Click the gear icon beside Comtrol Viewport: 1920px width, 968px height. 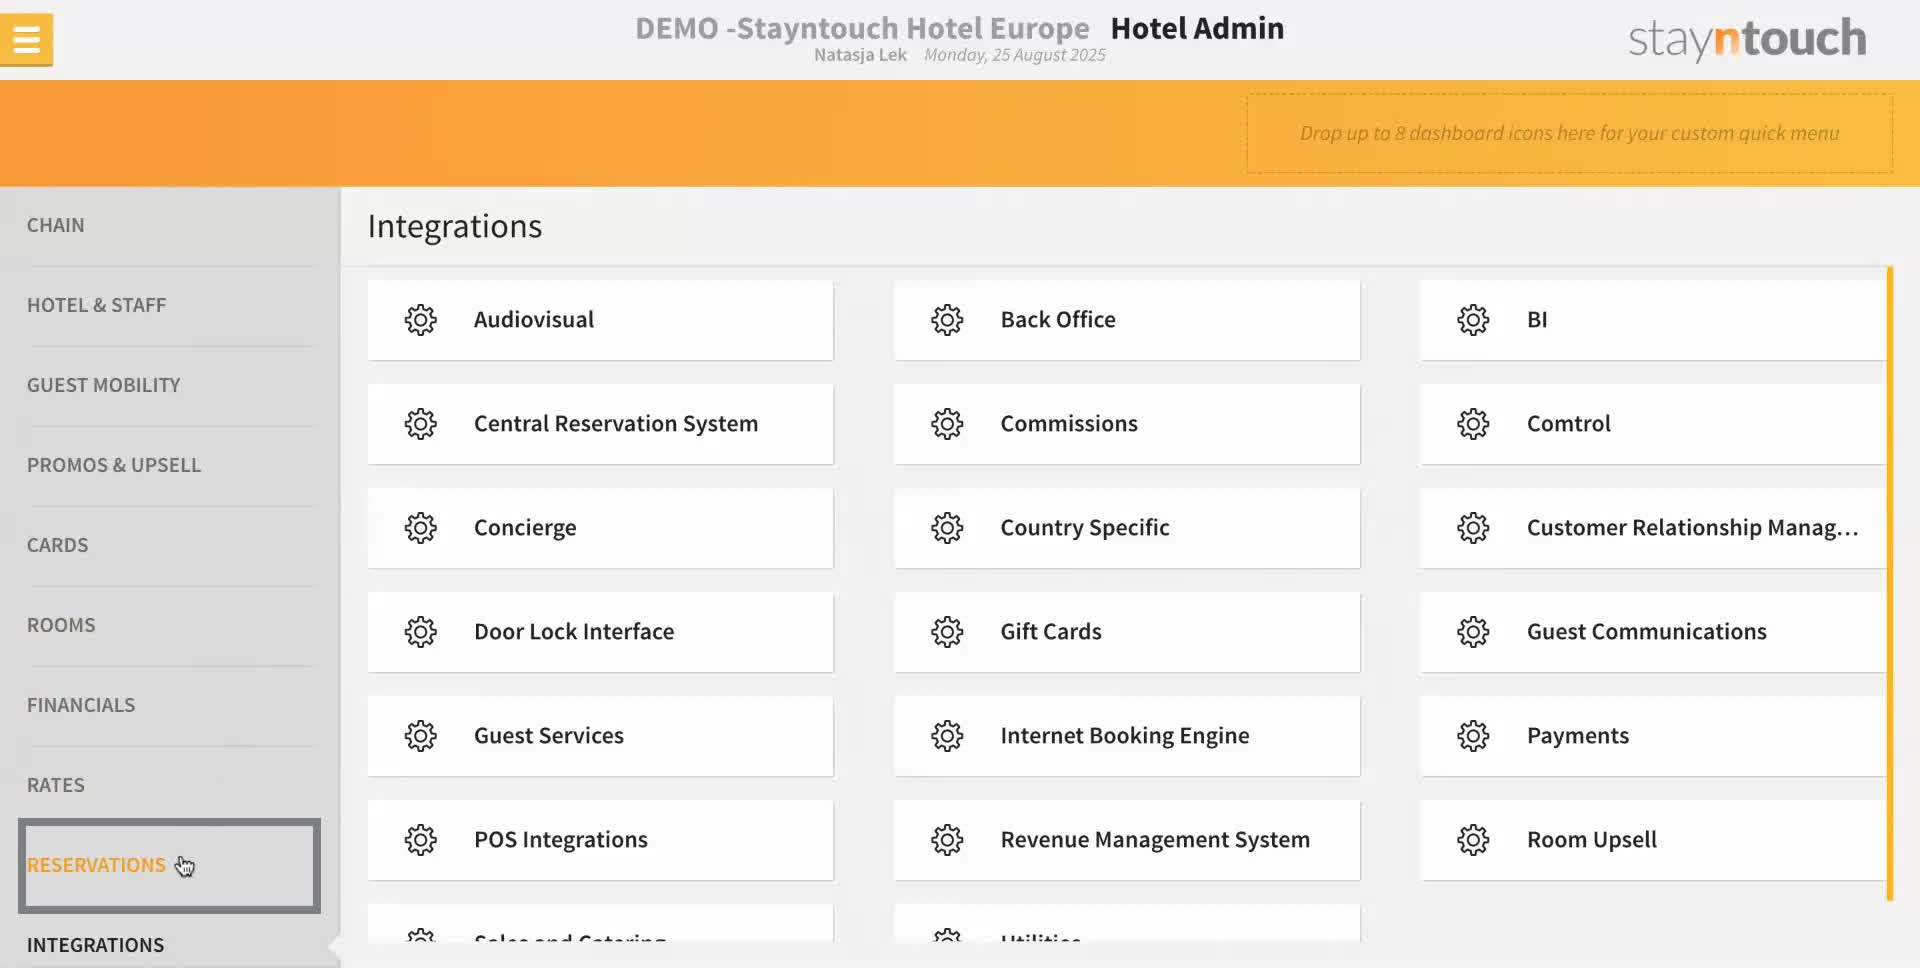1473,424
